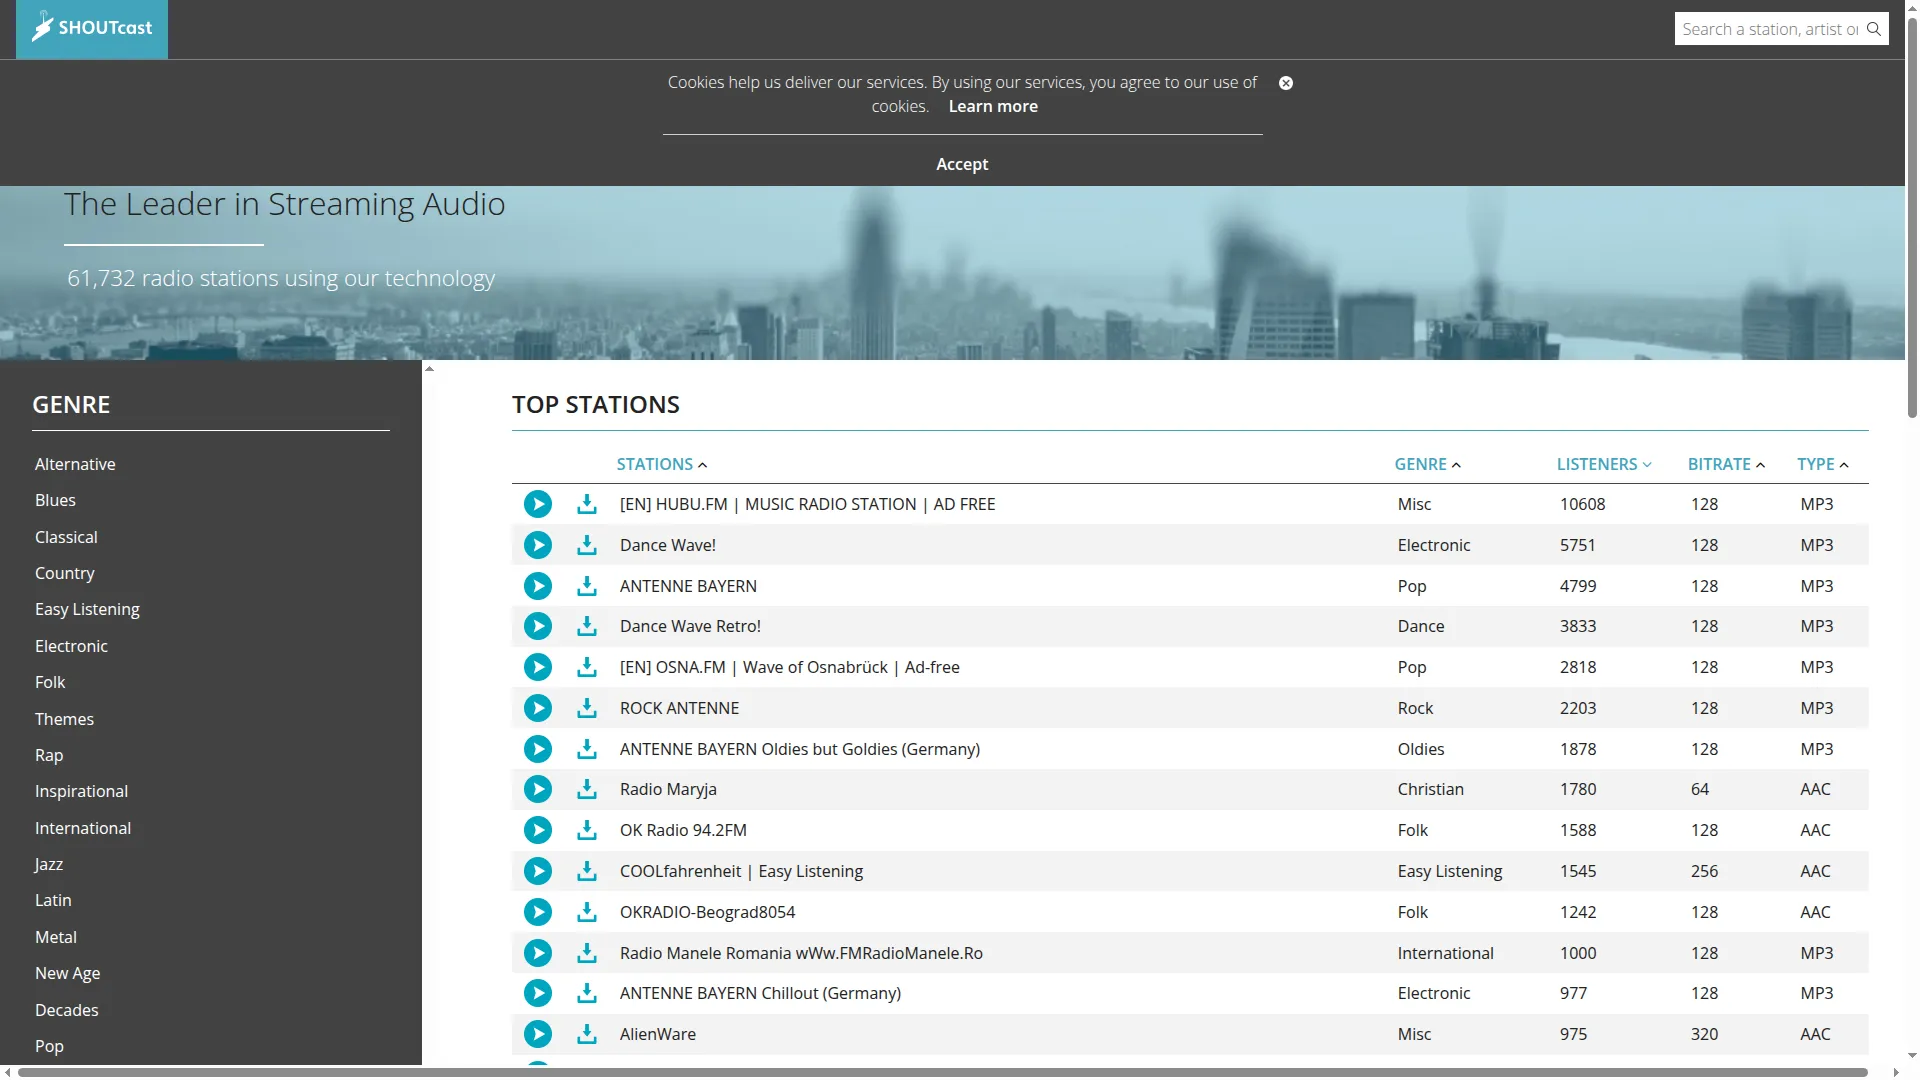The height and width of the screenshot is (1080, 1920).
Task: Sort table by TYPE column
Action: tap(1822, 464)
